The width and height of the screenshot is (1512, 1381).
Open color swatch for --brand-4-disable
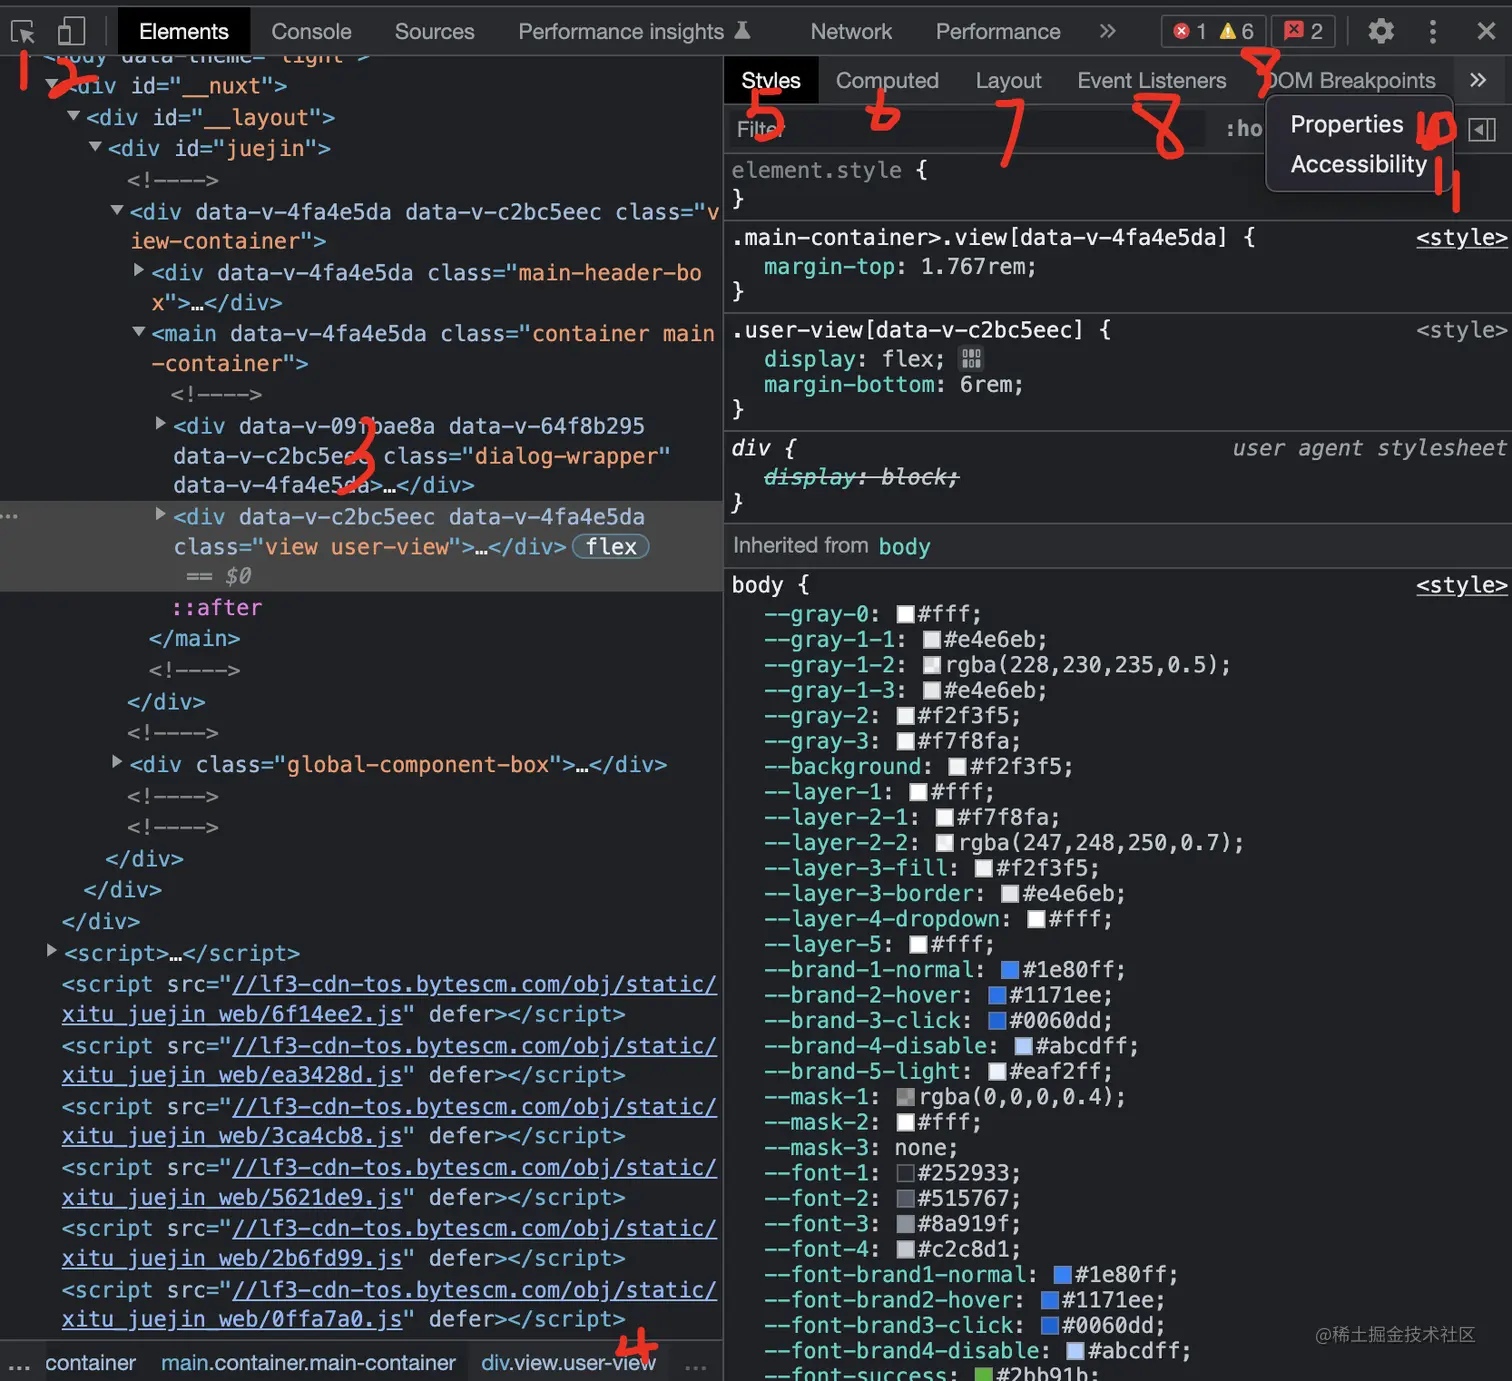click(x=1023, y=1046)
